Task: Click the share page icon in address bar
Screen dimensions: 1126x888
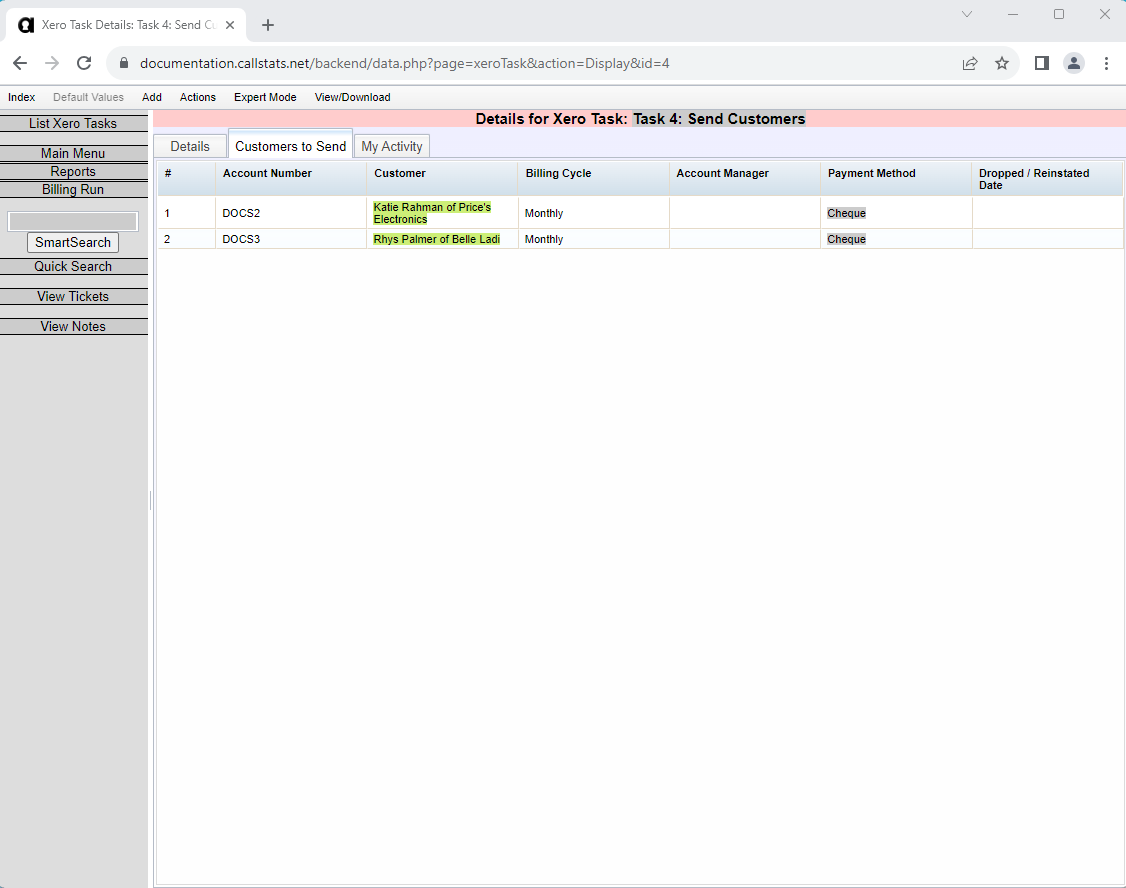Action: coord(969,63)
